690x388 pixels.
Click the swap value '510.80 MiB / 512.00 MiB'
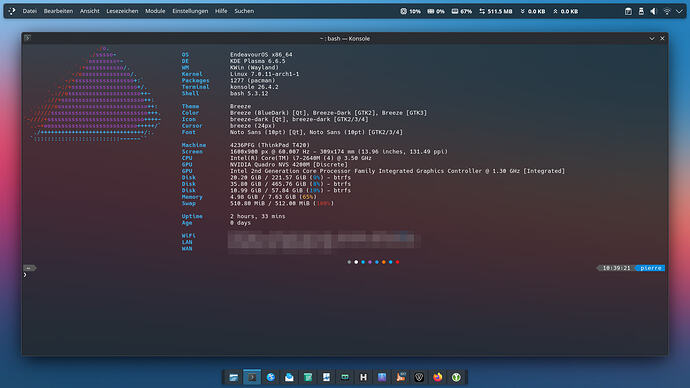pyautogui.click(x=270, y=203)
